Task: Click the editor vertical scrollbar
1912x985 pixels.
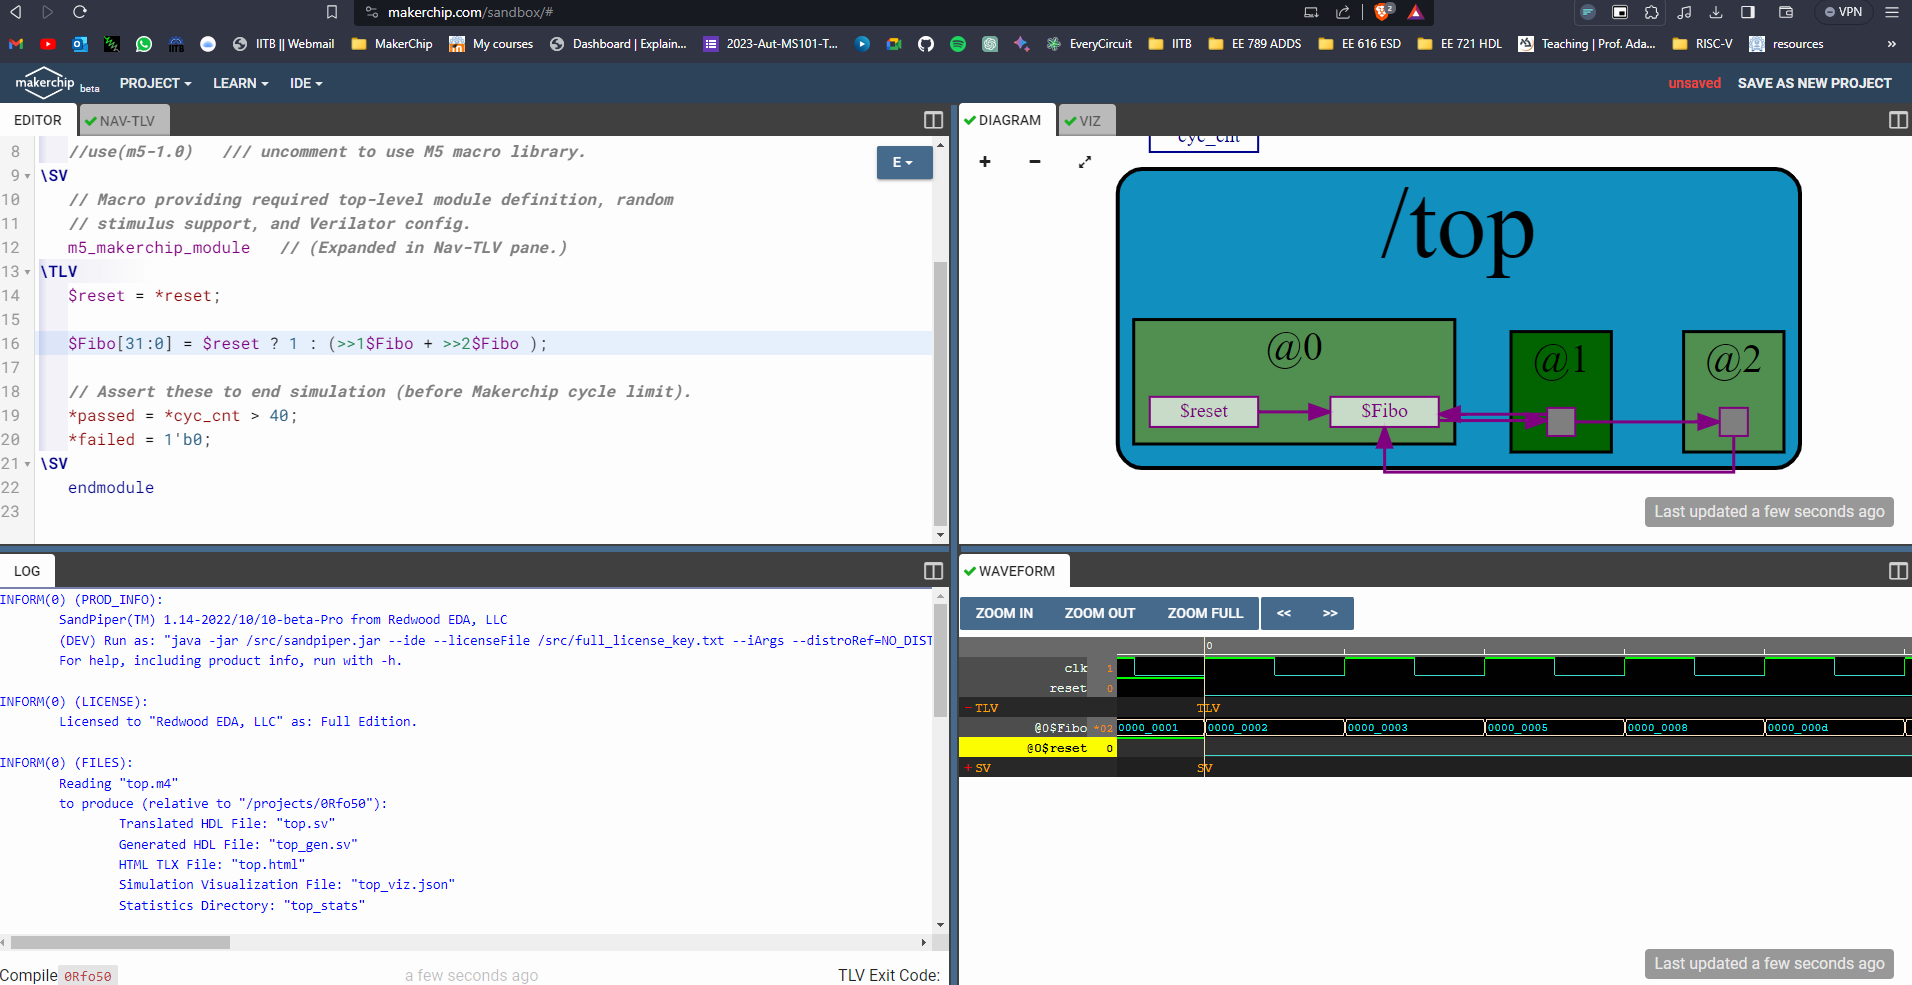Action: point(940,392)
